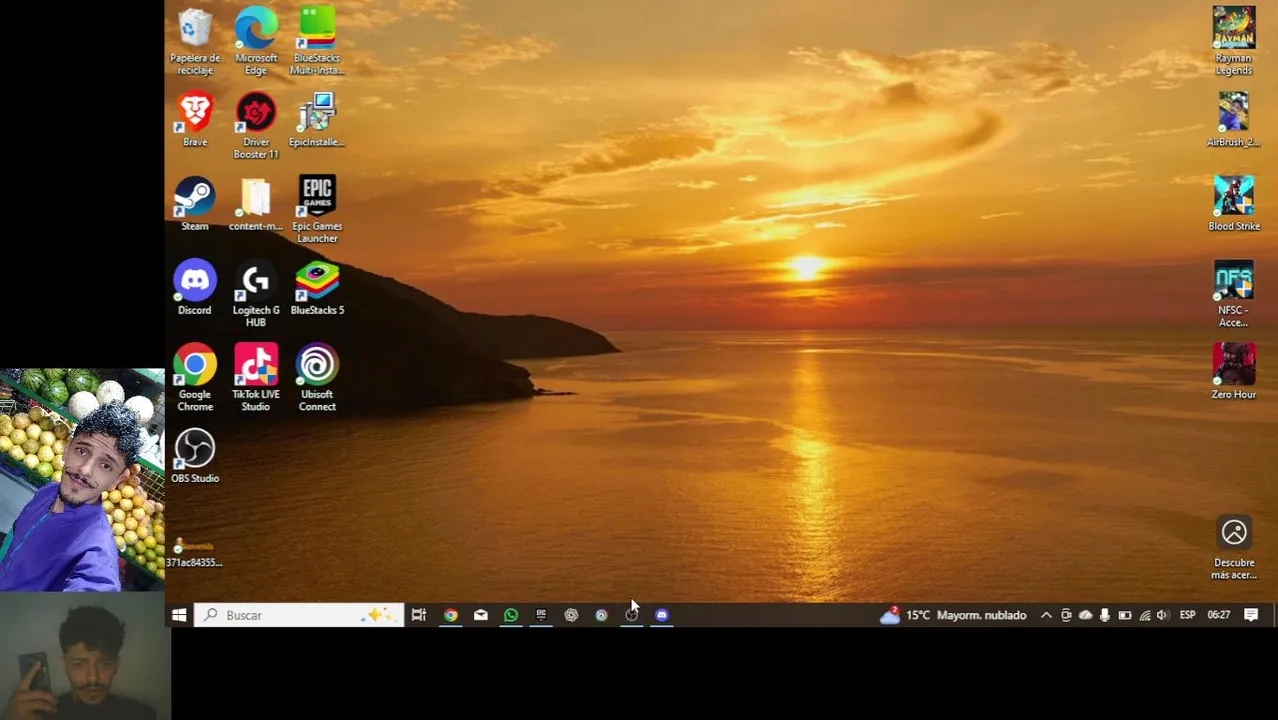Open the NFSC desktop shortcut
Viewport: 1278px width, 720px height.
(x=1234, y=294)
